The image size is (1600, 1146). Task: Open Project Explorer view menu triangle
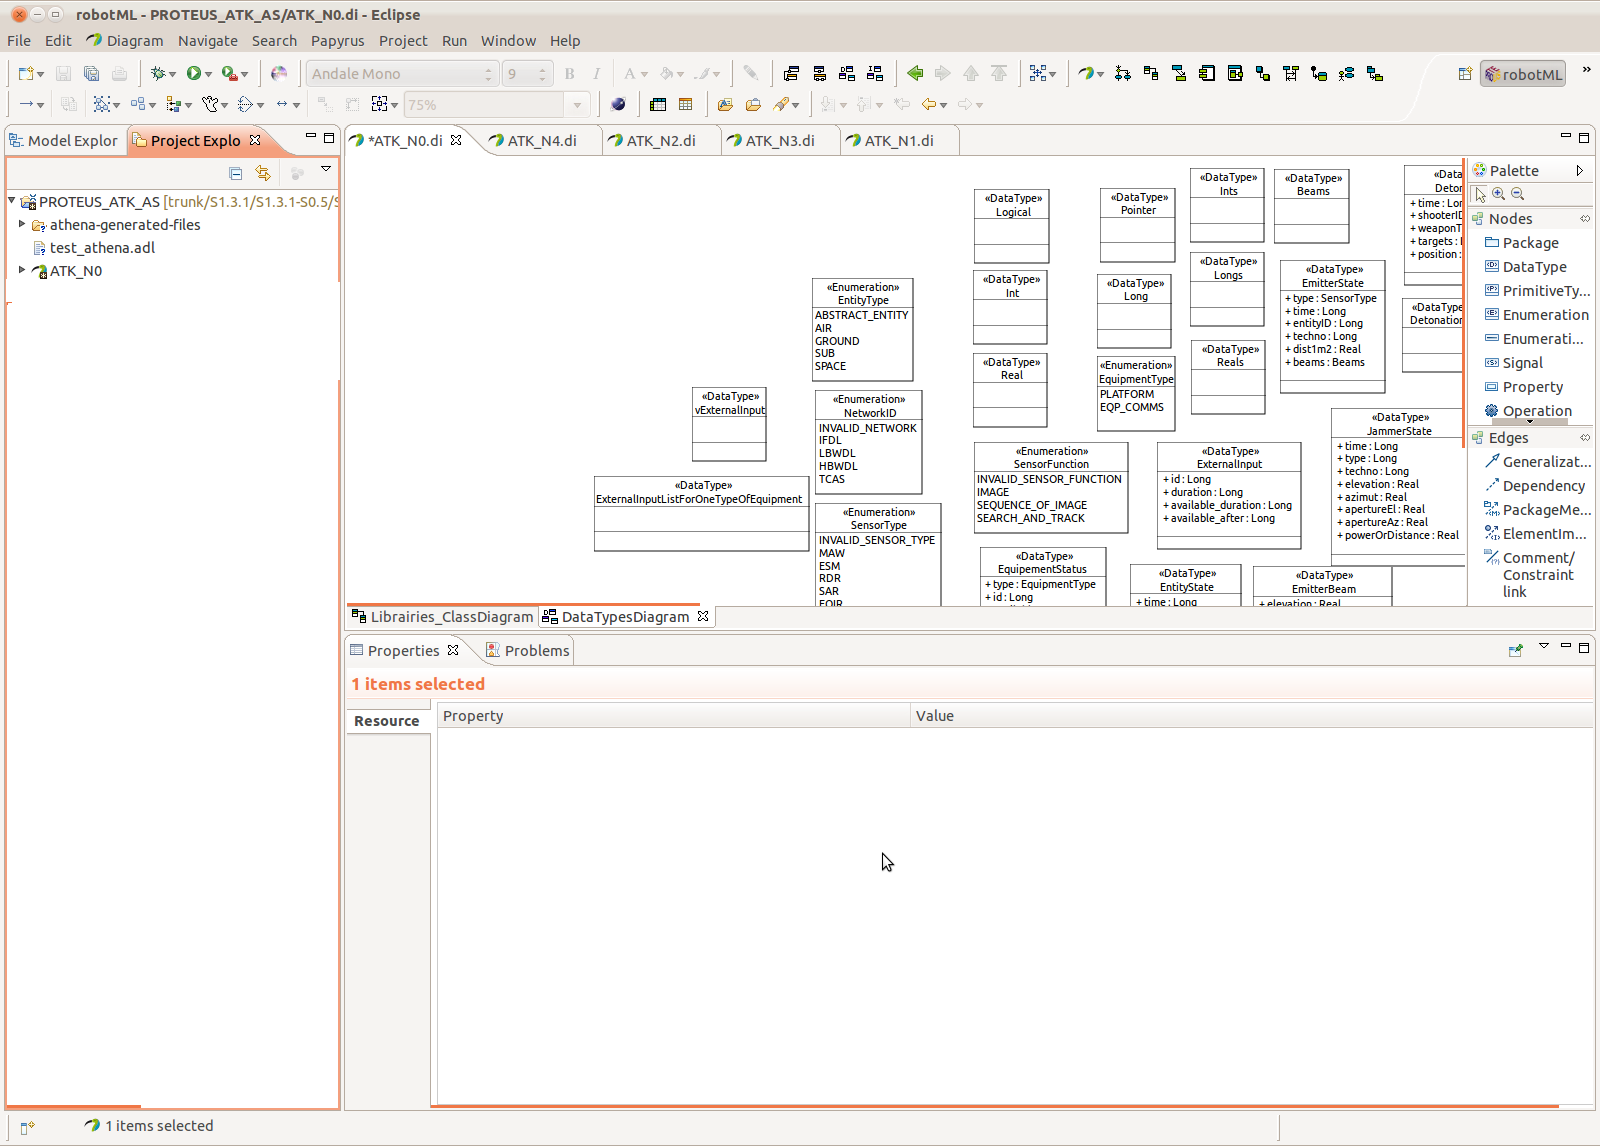coord(326,169)
